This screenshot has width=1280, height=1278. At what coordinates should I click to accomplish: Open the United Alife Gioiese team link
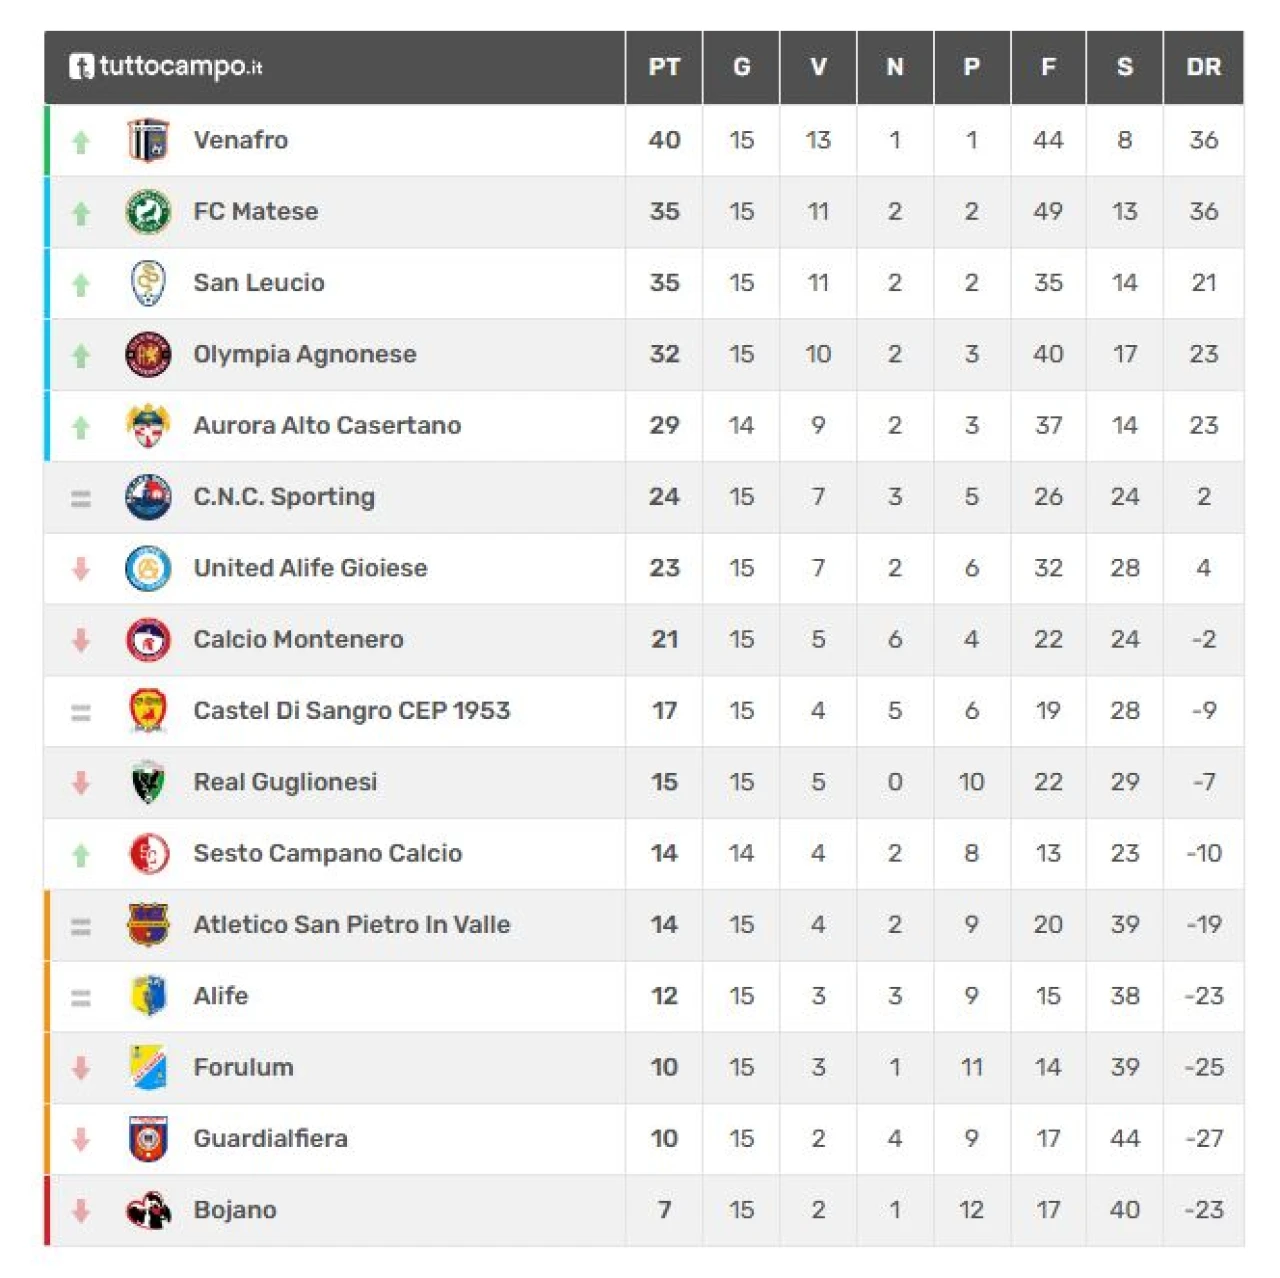310,568
